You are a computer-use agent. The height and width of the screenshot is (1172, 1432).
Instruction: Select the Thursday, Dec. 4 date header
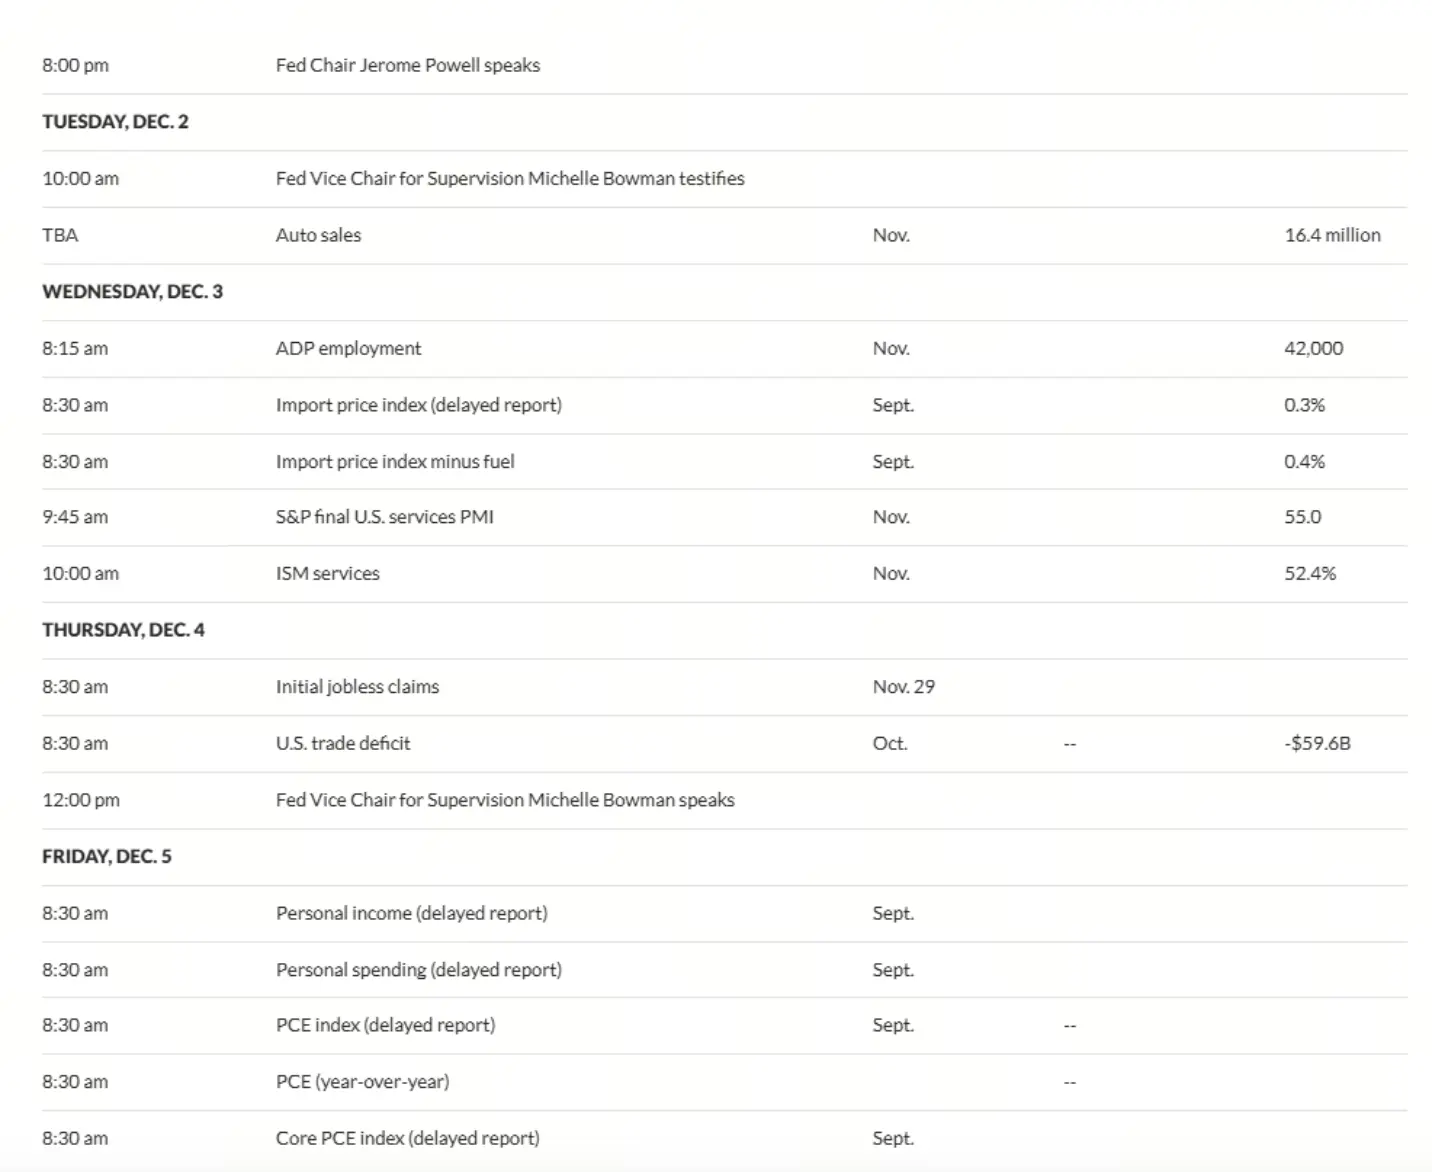click(x=123, y=630)
